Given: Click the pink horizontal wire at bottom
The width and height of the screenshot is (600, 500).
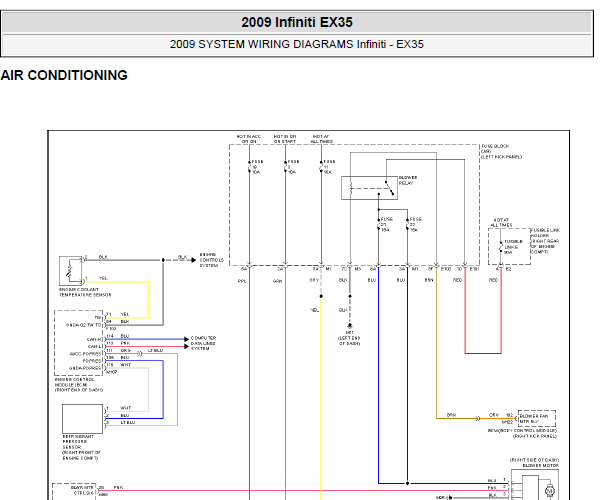Looking at the screenshot, I should click(302, 490).
